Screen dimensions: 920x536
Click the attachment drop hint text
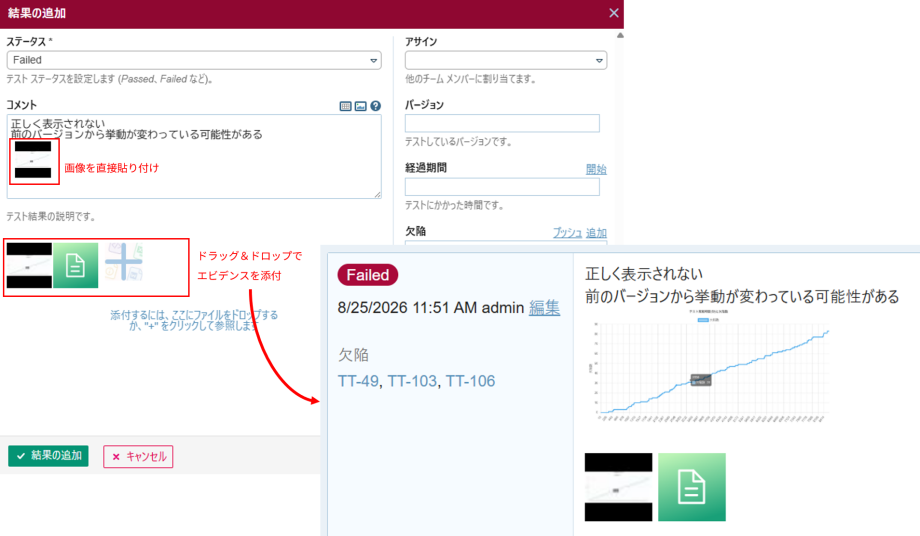pos(194,320)
